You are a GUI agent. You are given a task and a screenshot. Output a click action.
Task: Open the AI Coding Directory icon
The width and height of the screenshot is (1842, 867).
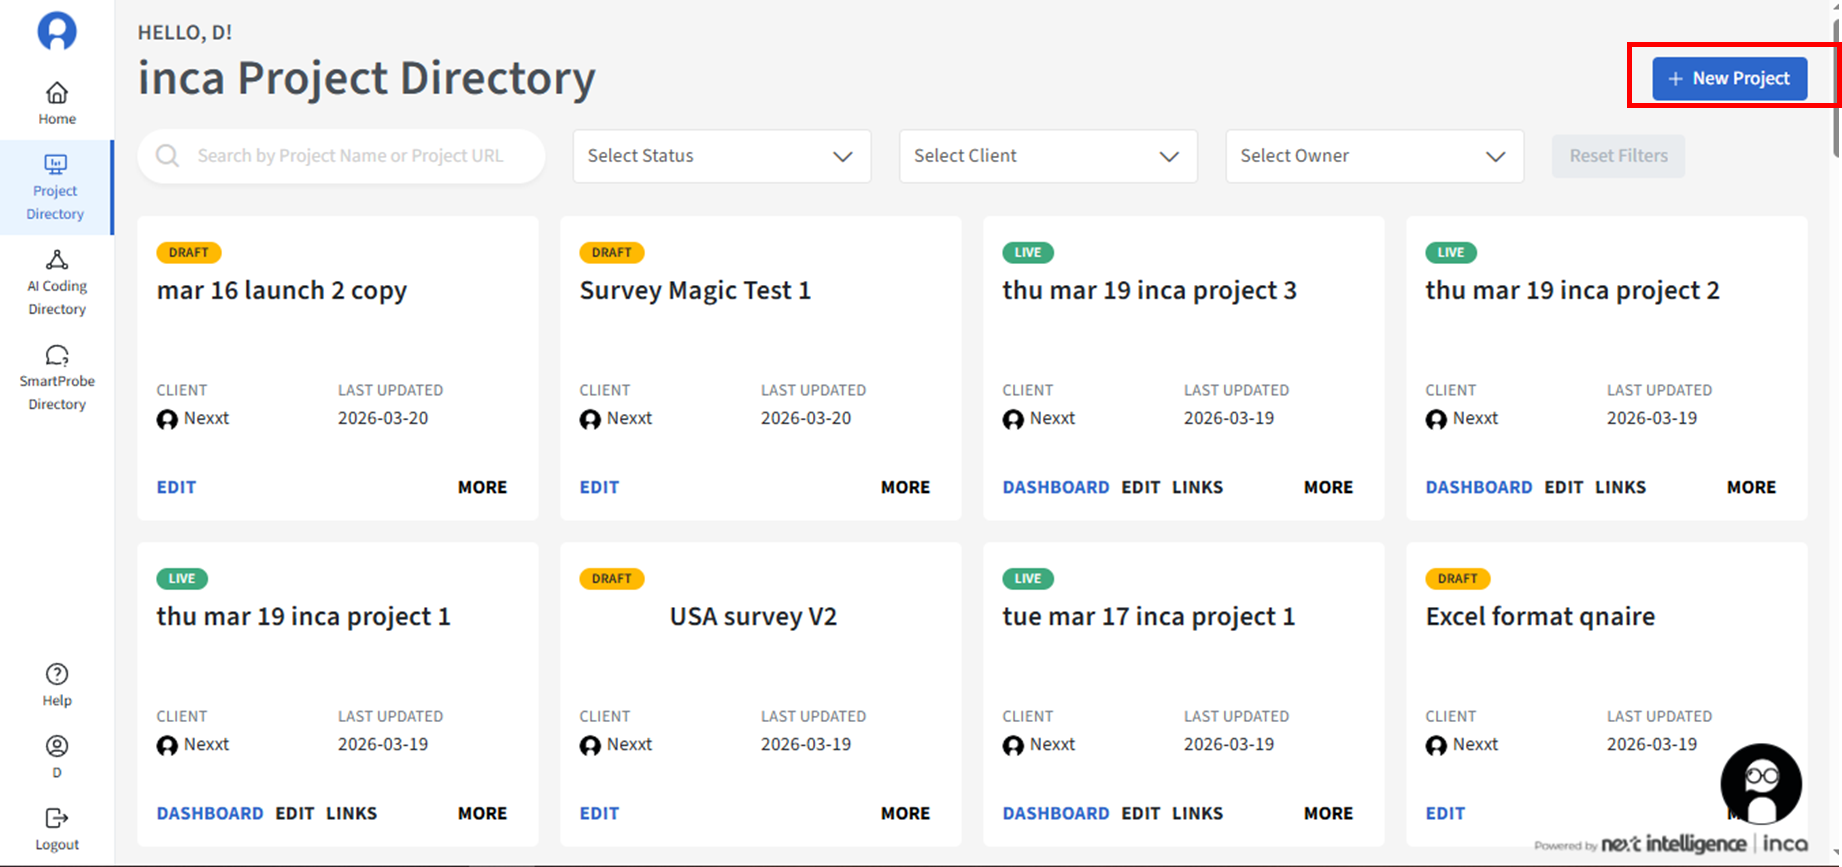point(57,261)
